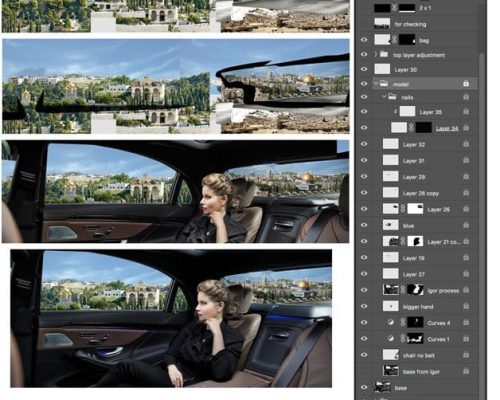This screenshot has height=400, width=500.
Task: Select the chair no belt layer name
Action: (419, 356)
